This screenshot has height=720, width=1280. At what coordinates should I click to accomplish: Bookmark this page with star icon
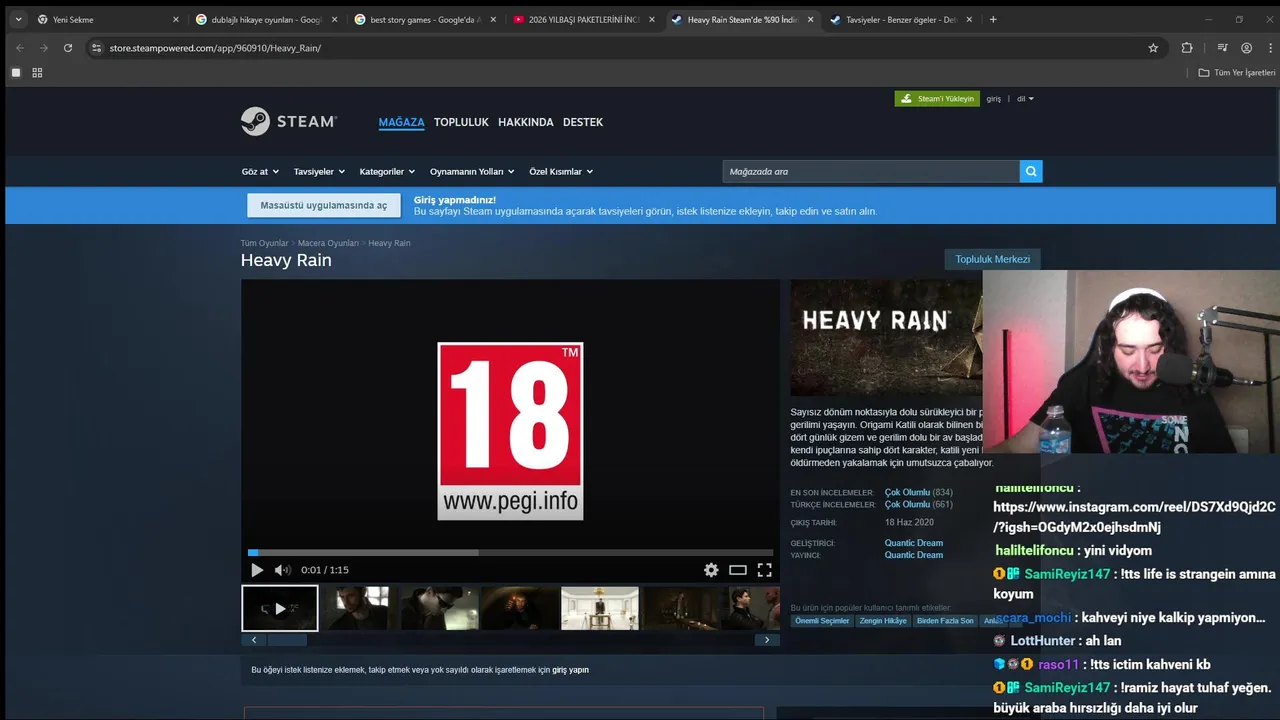[1153, 47]
